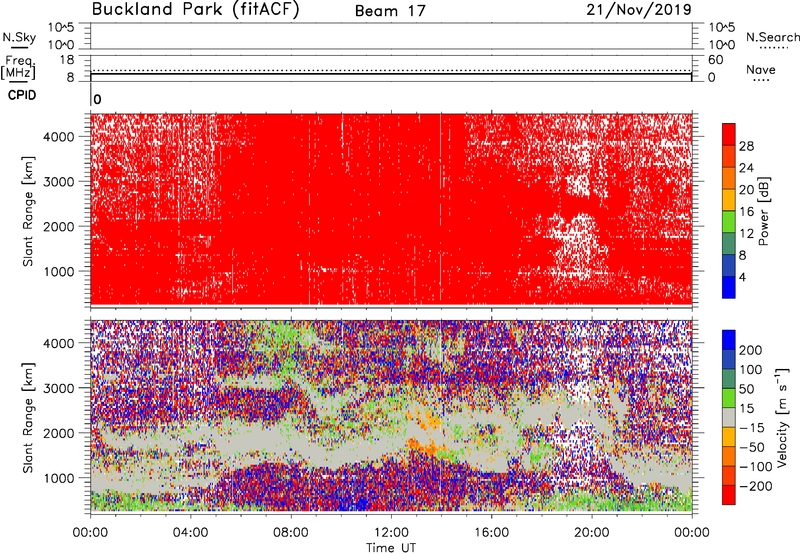Click the blue top velocity colorbar segment
The width and height of the screenshot is (800, 554).
point(729,340)
